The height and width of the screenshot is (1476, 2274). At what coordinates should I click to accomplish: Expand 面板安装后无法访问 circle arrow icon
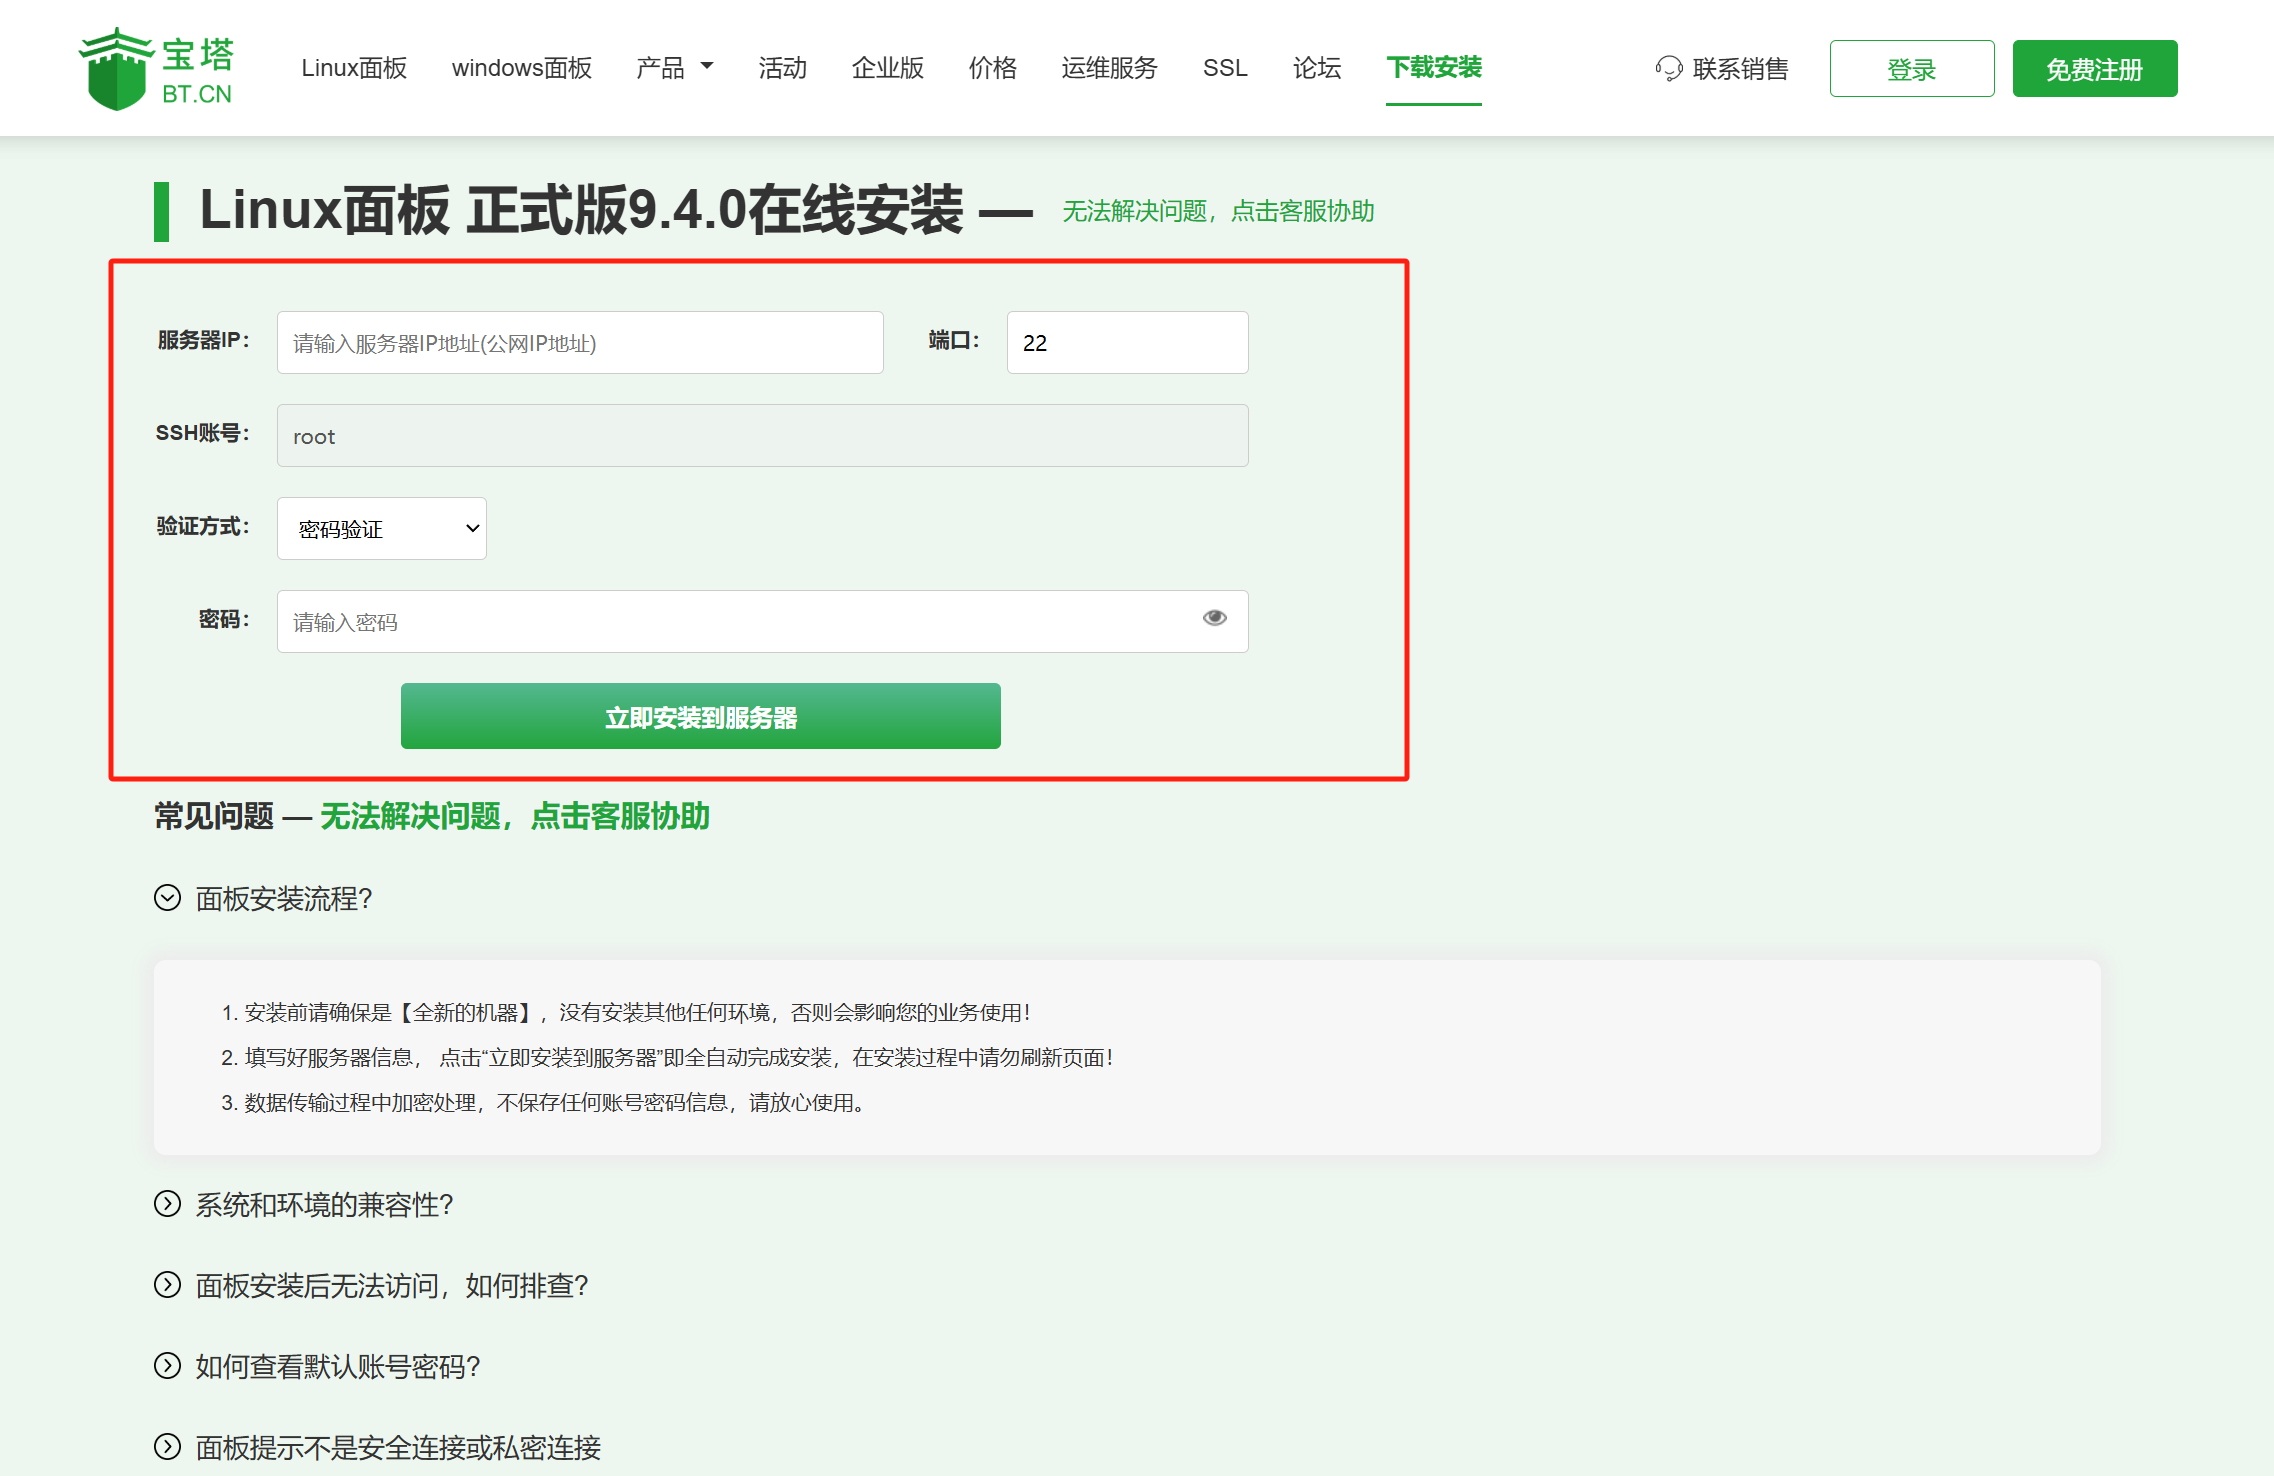[x=167, y=1285]
